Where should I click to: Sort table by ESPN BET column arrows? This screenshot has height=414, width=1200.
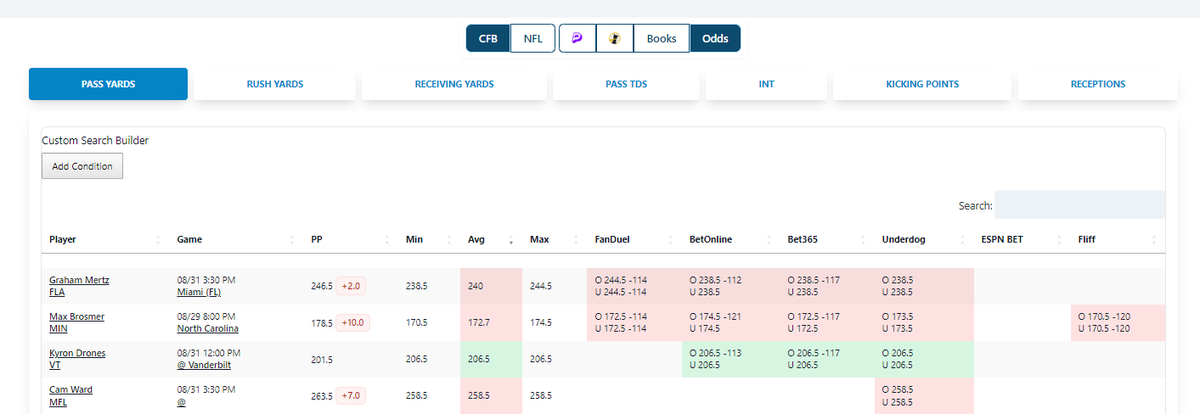(x=1060, y=240)
